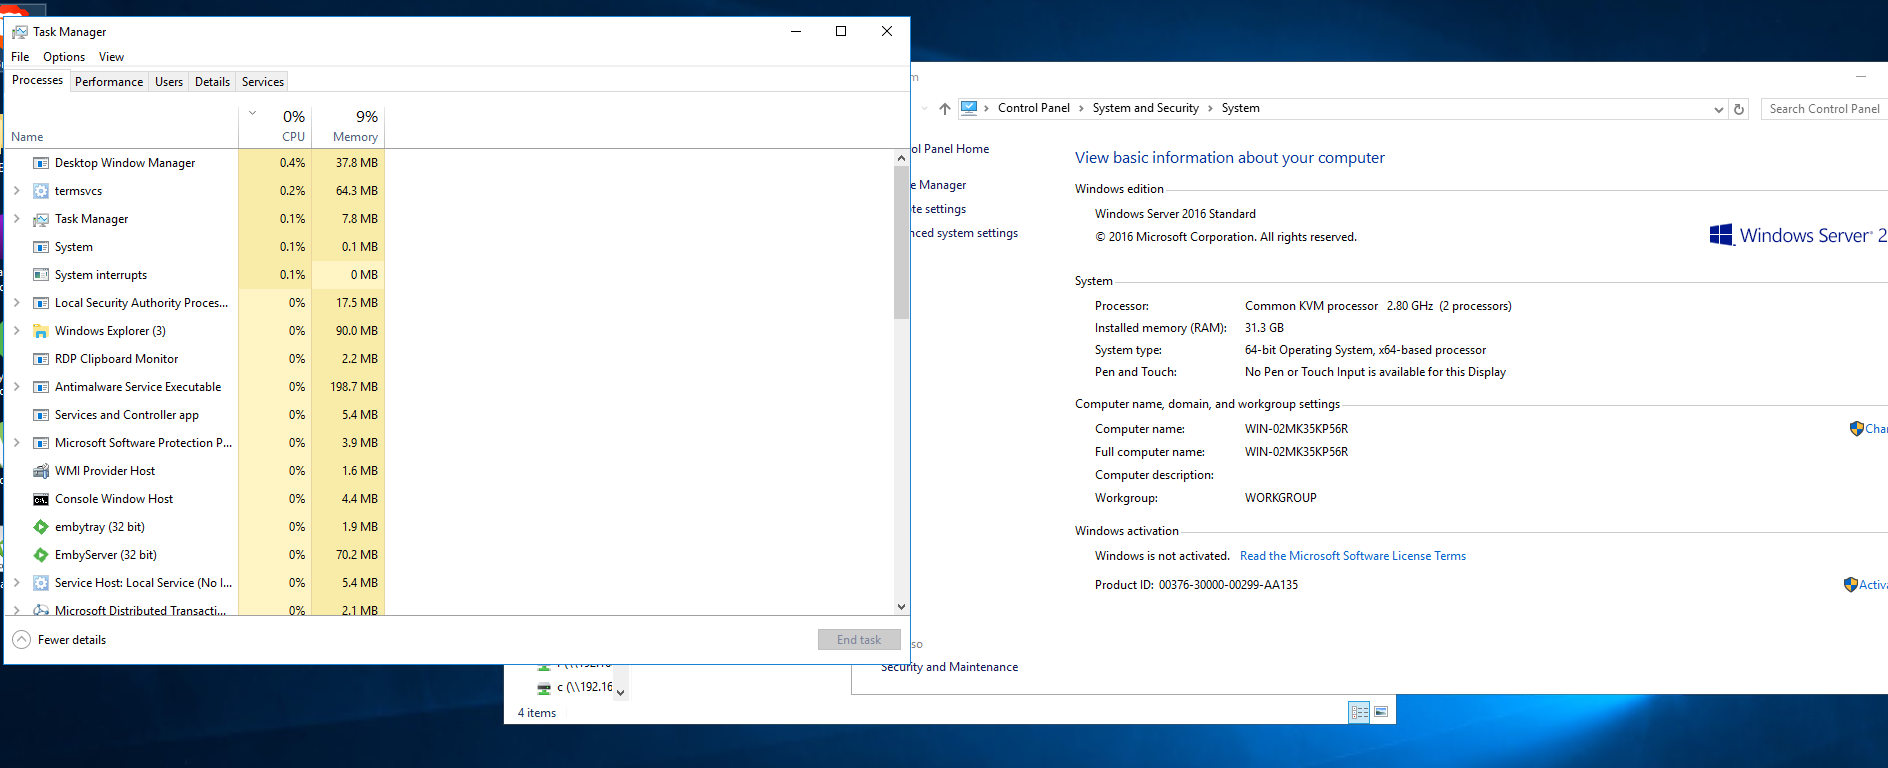The width and height of the screenshot is (1888, 768).
Task: Expand the termsvcs process group
Action: pyautogui.click(x=16, y=191)
